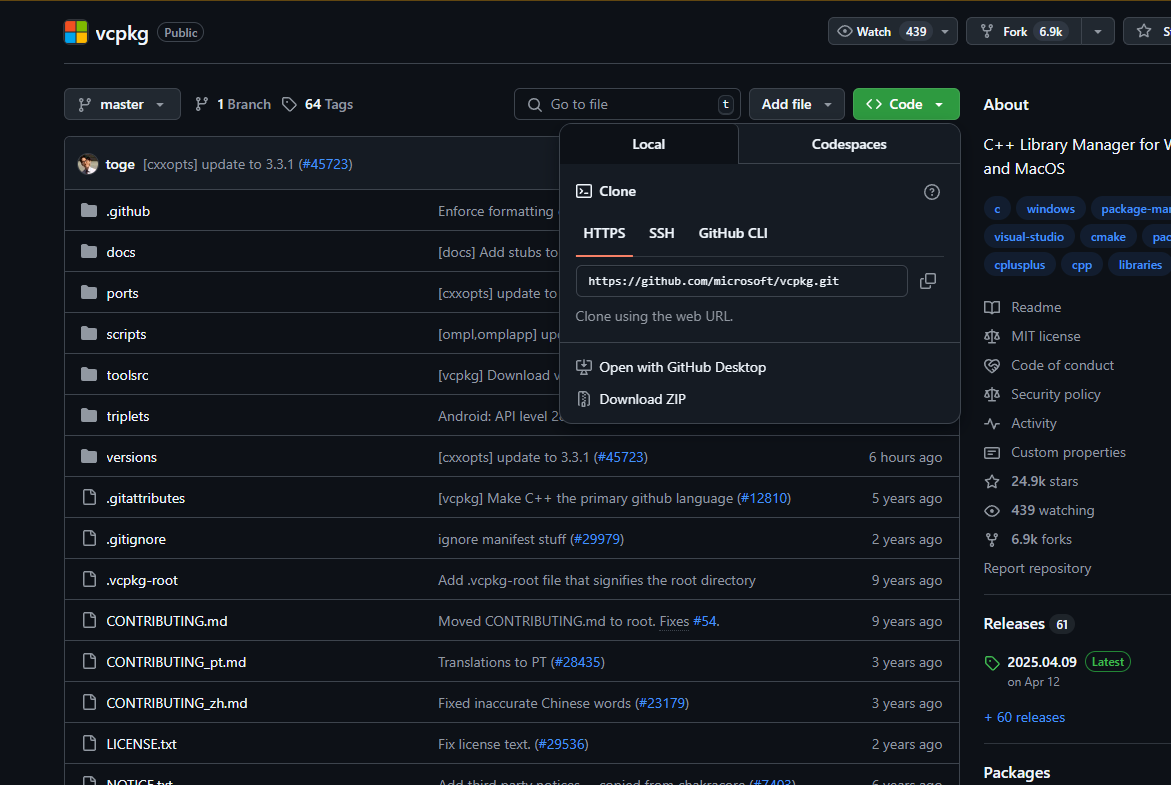Click toge's avatar in the latest commit row
This screenshot has height=785, width=1171.
pyautogui.click(x=88, y=164)
